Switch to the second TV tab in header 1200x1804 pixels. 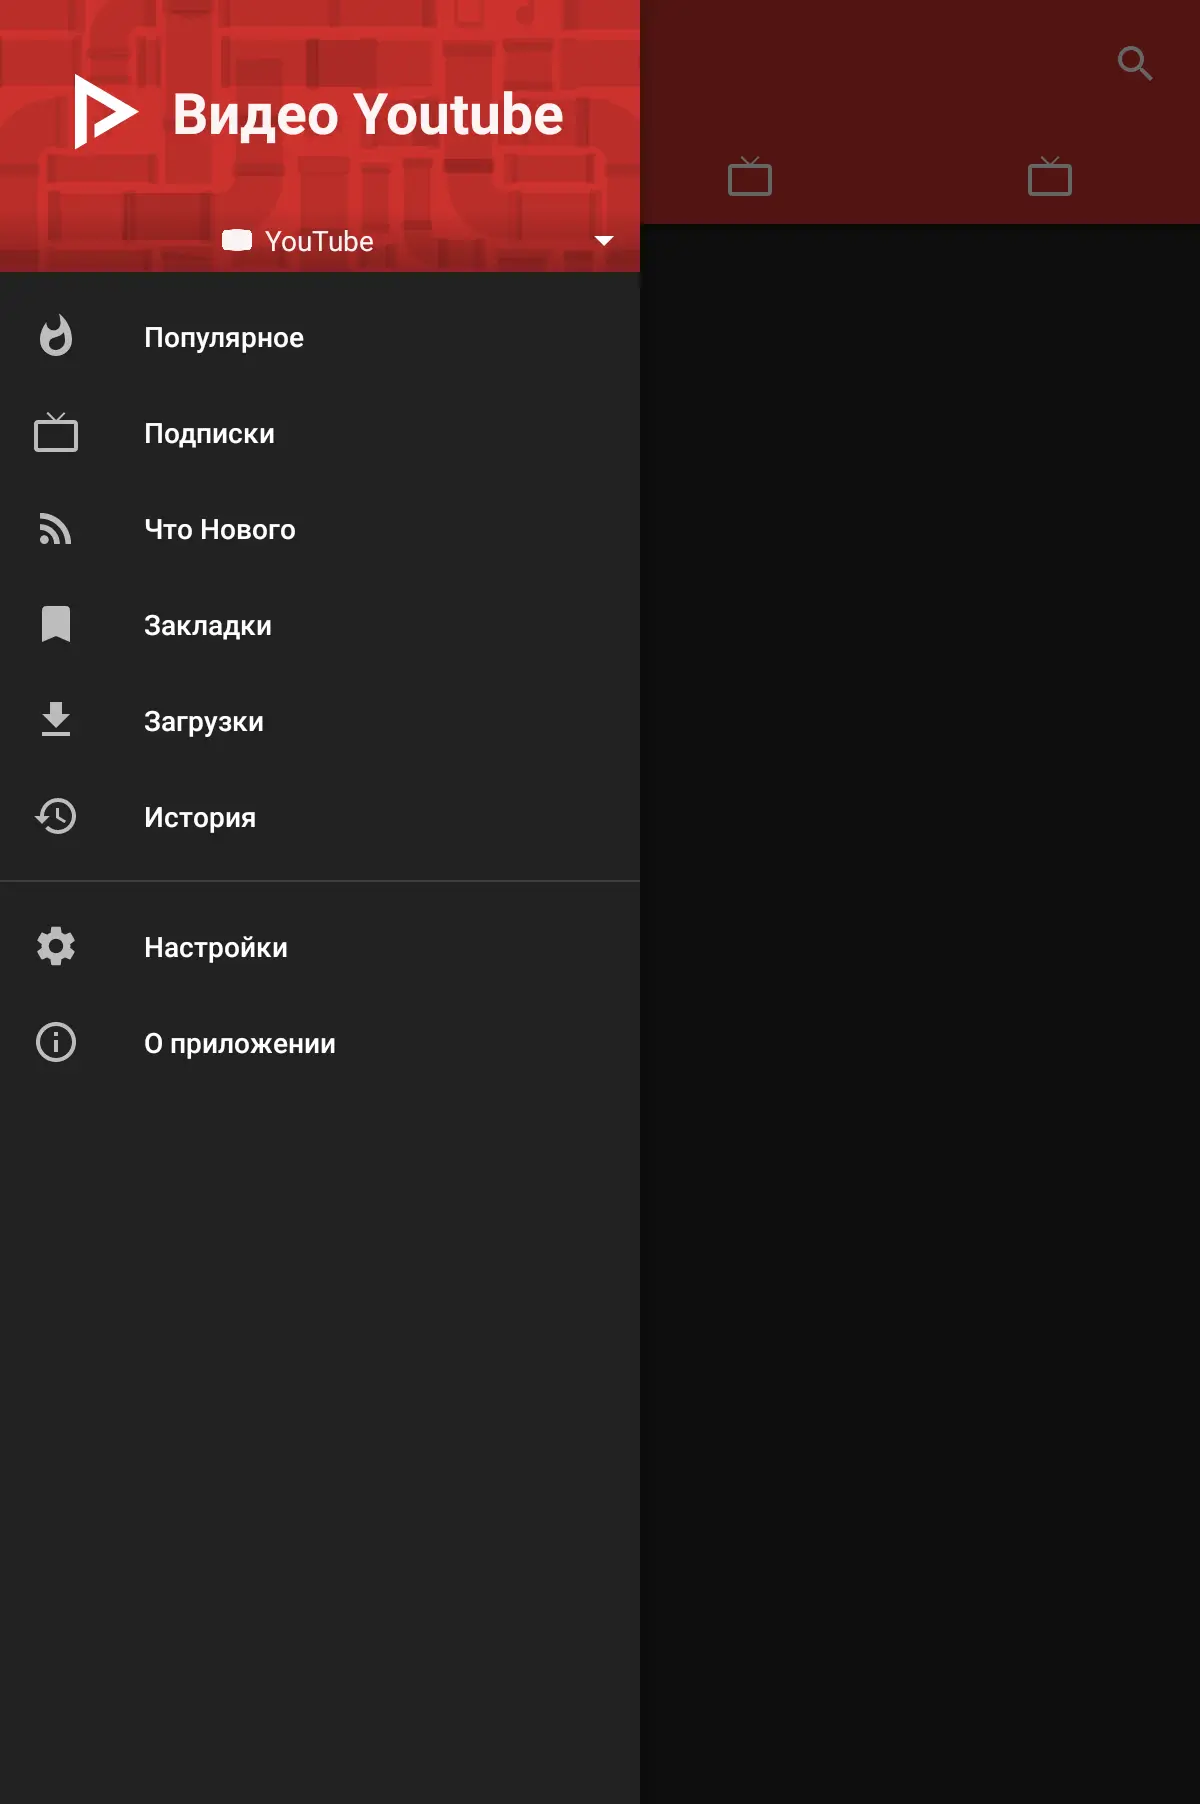tap(1050, 176)
